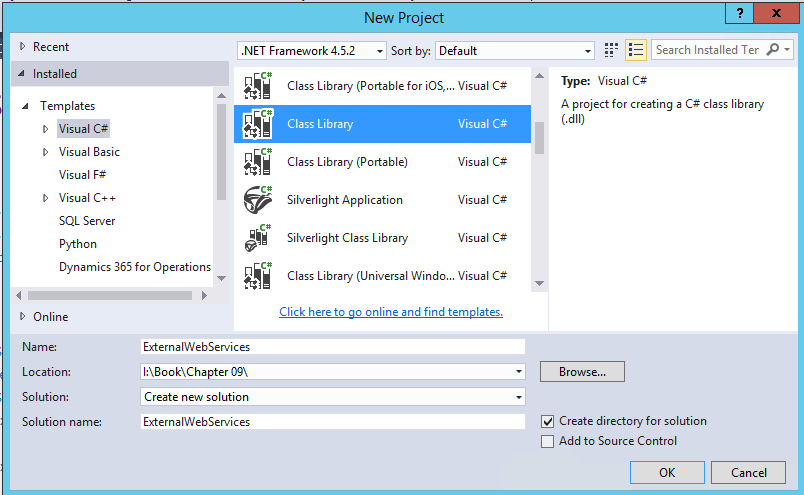
Task: Expand the Visual C# tree node arrow
Action: coord(45,129)
